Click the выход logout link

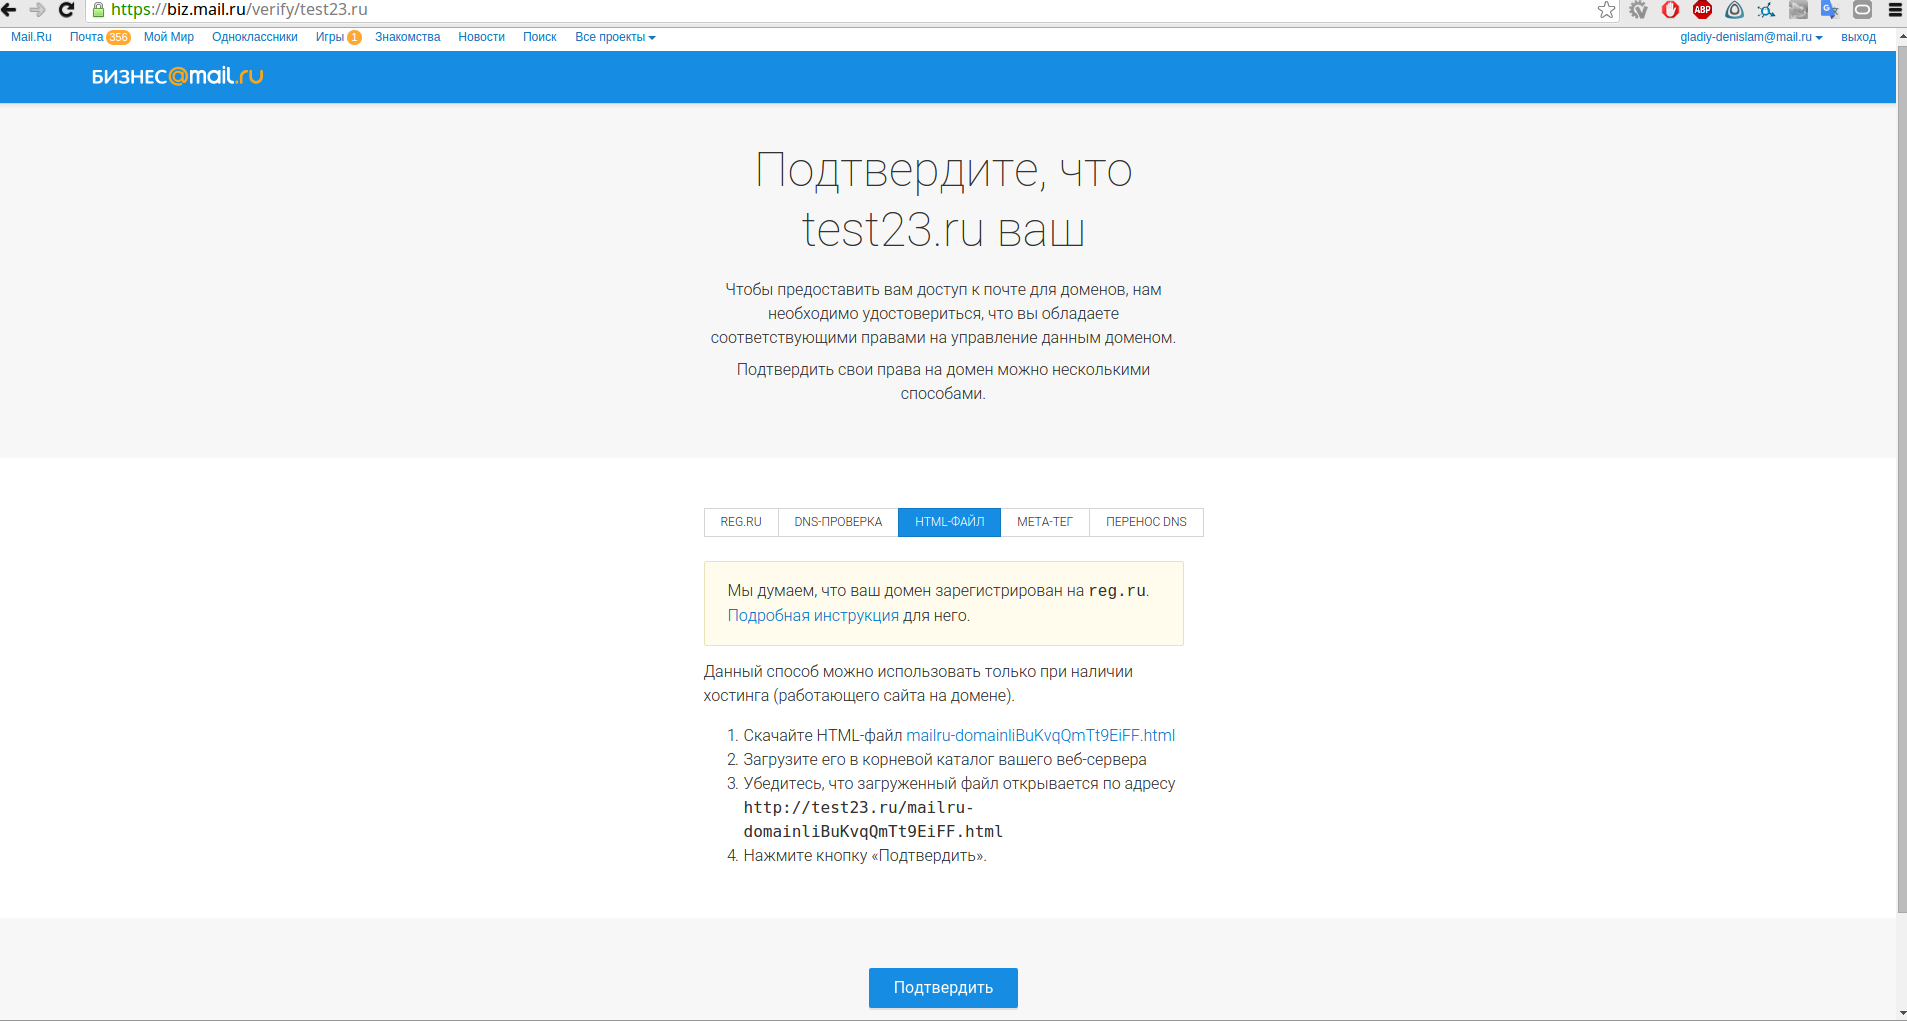click(1858, 37)
